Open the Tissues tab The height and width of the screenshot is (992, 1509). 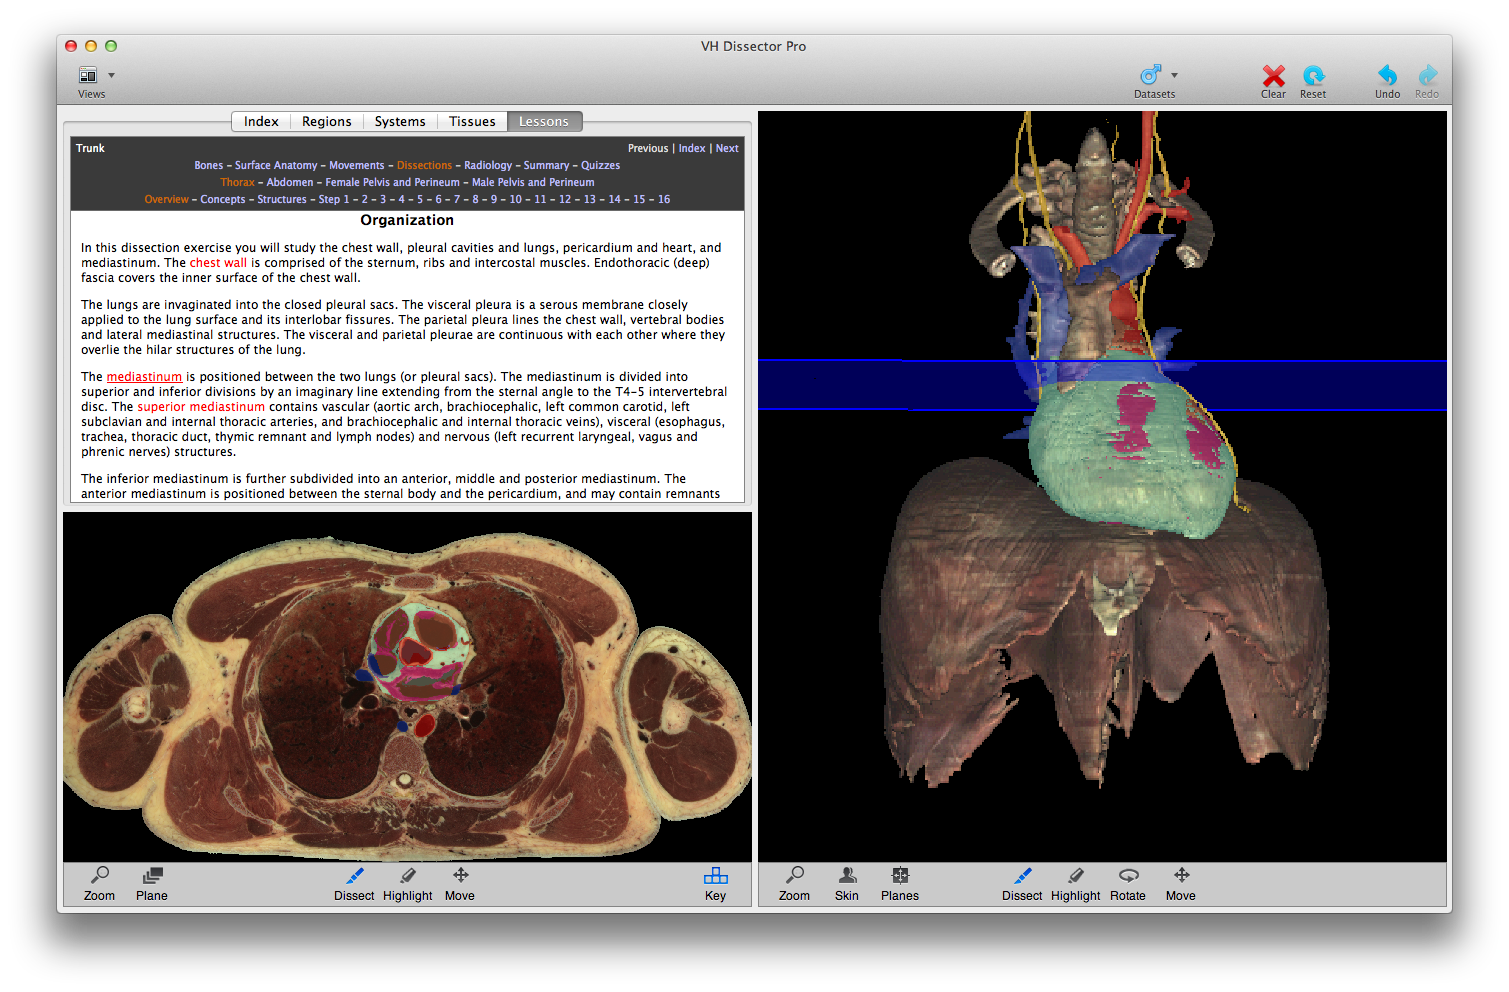tap(471, 121)
